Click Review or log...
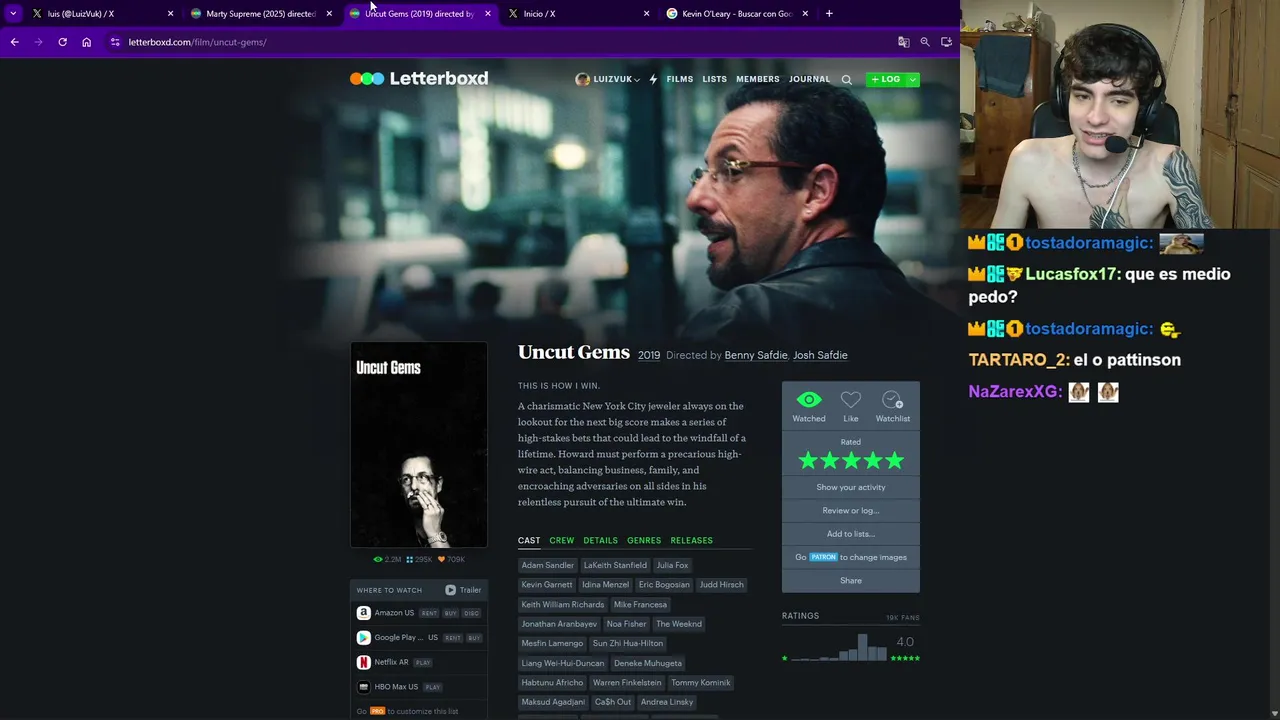 (x=851, y=510)
